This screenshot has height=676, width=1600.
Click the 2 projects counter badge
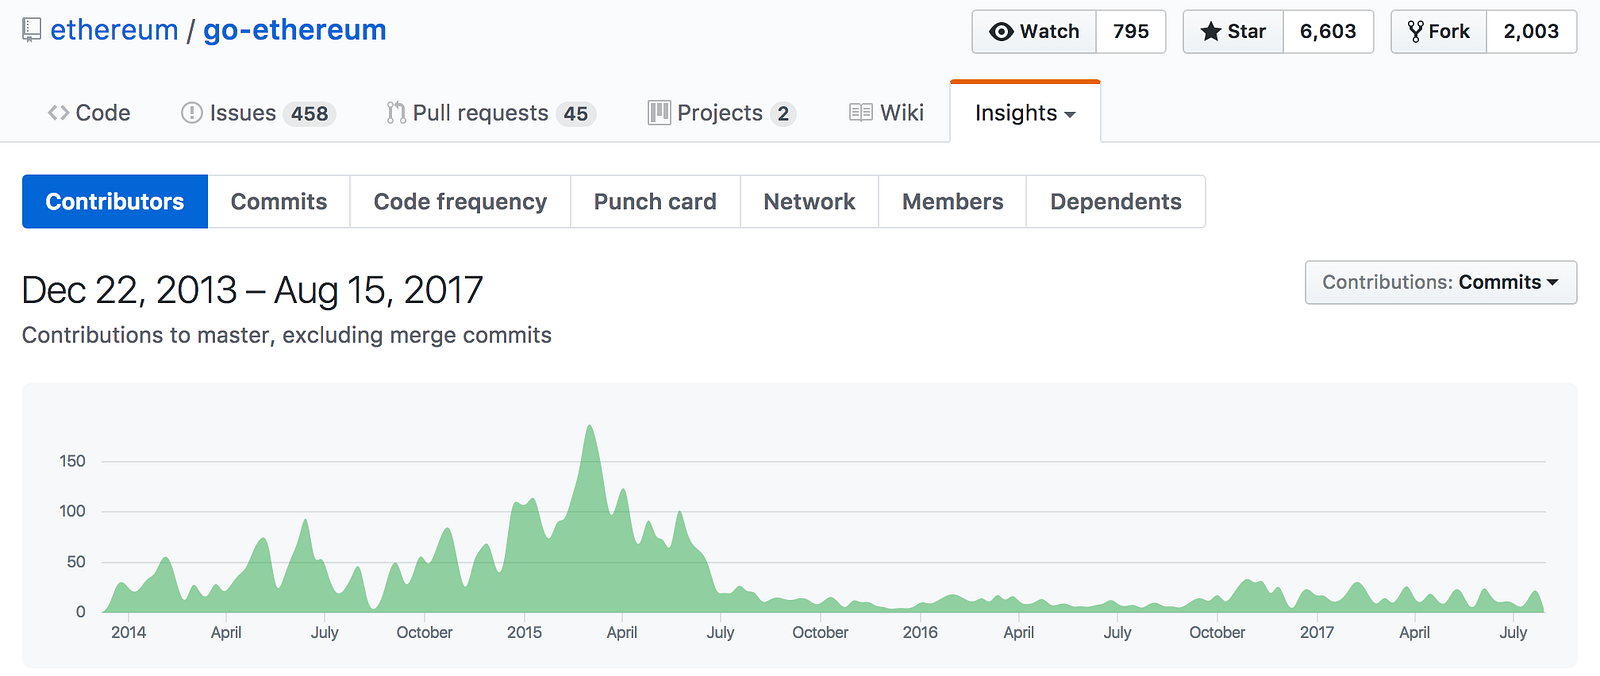783,114
